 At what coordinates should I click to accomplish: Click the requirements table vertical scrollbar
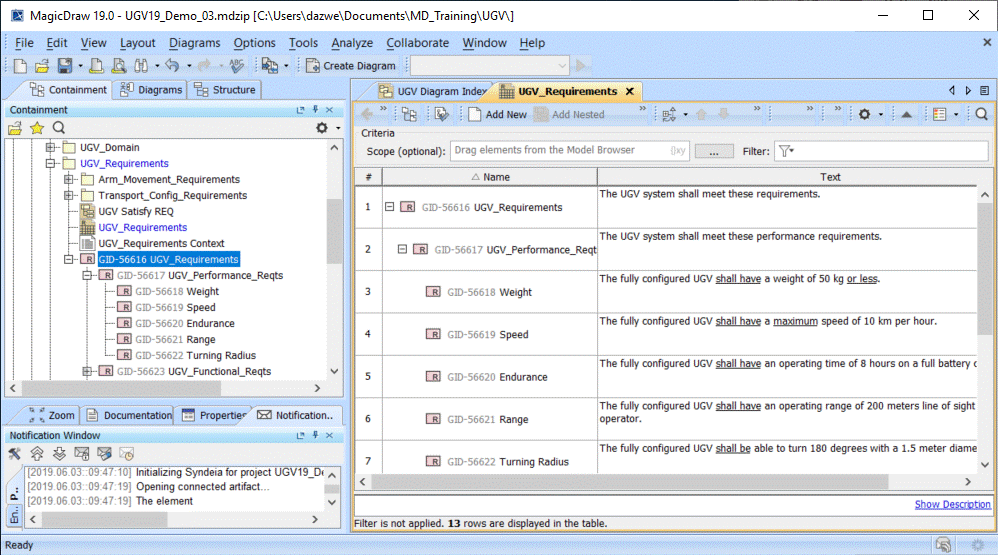[984, 300]
